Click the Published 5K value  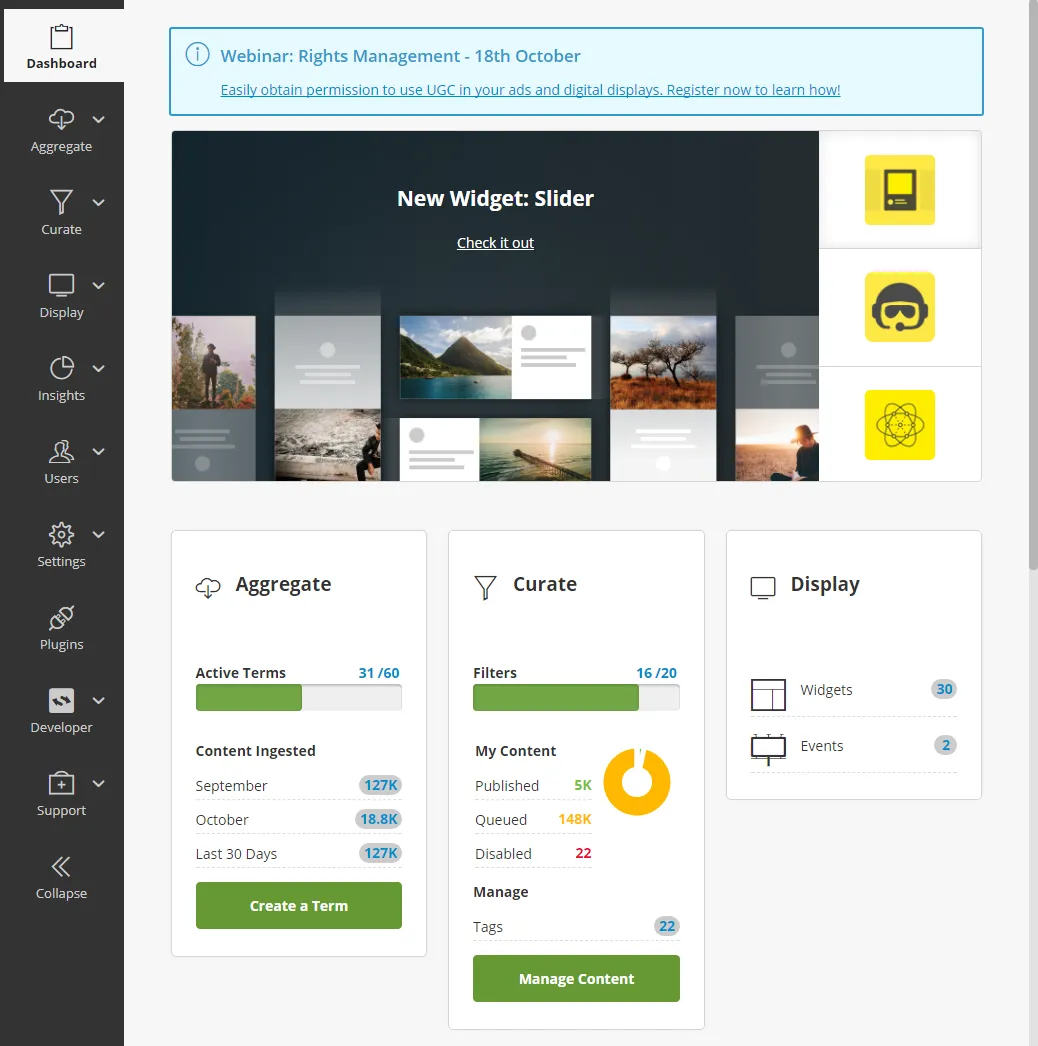pos(582,785)
